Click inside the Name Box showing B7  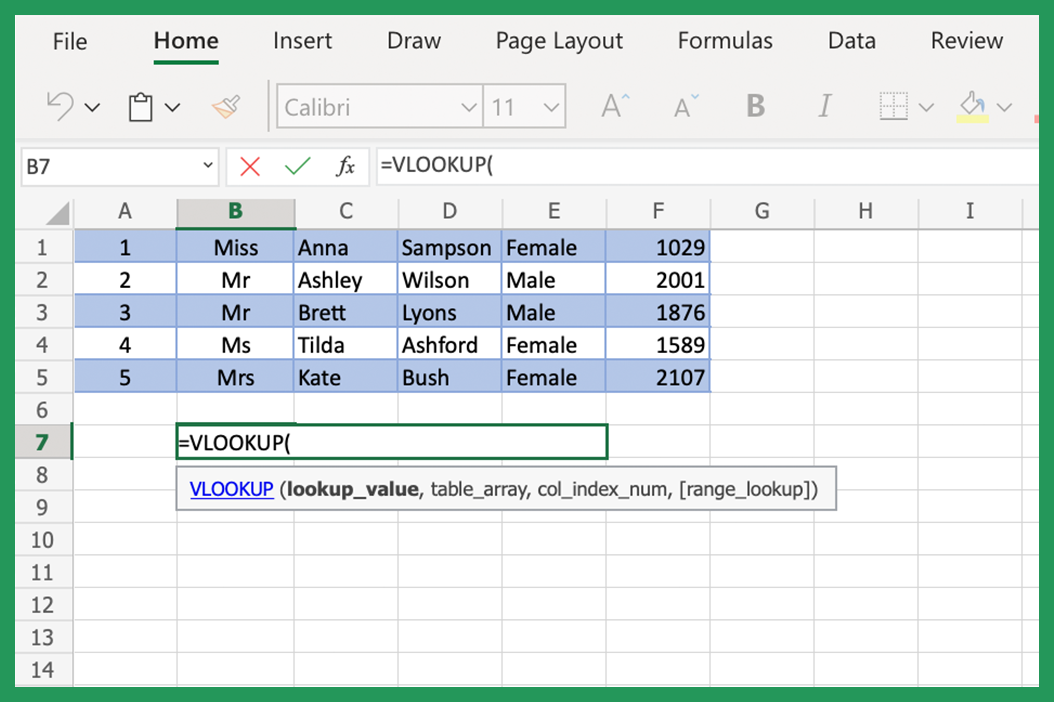(100, 165)
